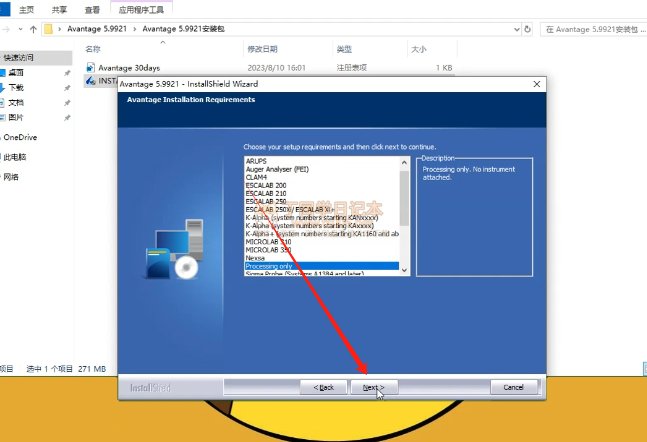Refresh the Explorer folder view
Image resolution: width=647 pixels, height=442 pixels.
point(527,29)
